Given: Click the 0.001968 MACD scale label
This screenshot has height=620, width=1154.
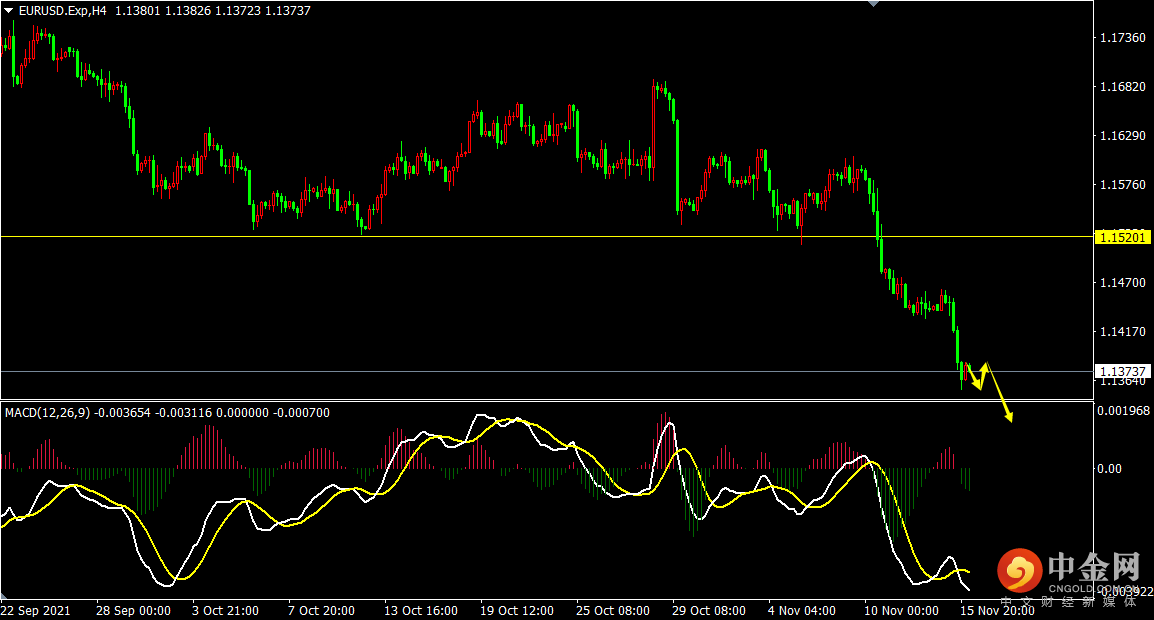Looking at the screenshot, I should (1124, 411).
